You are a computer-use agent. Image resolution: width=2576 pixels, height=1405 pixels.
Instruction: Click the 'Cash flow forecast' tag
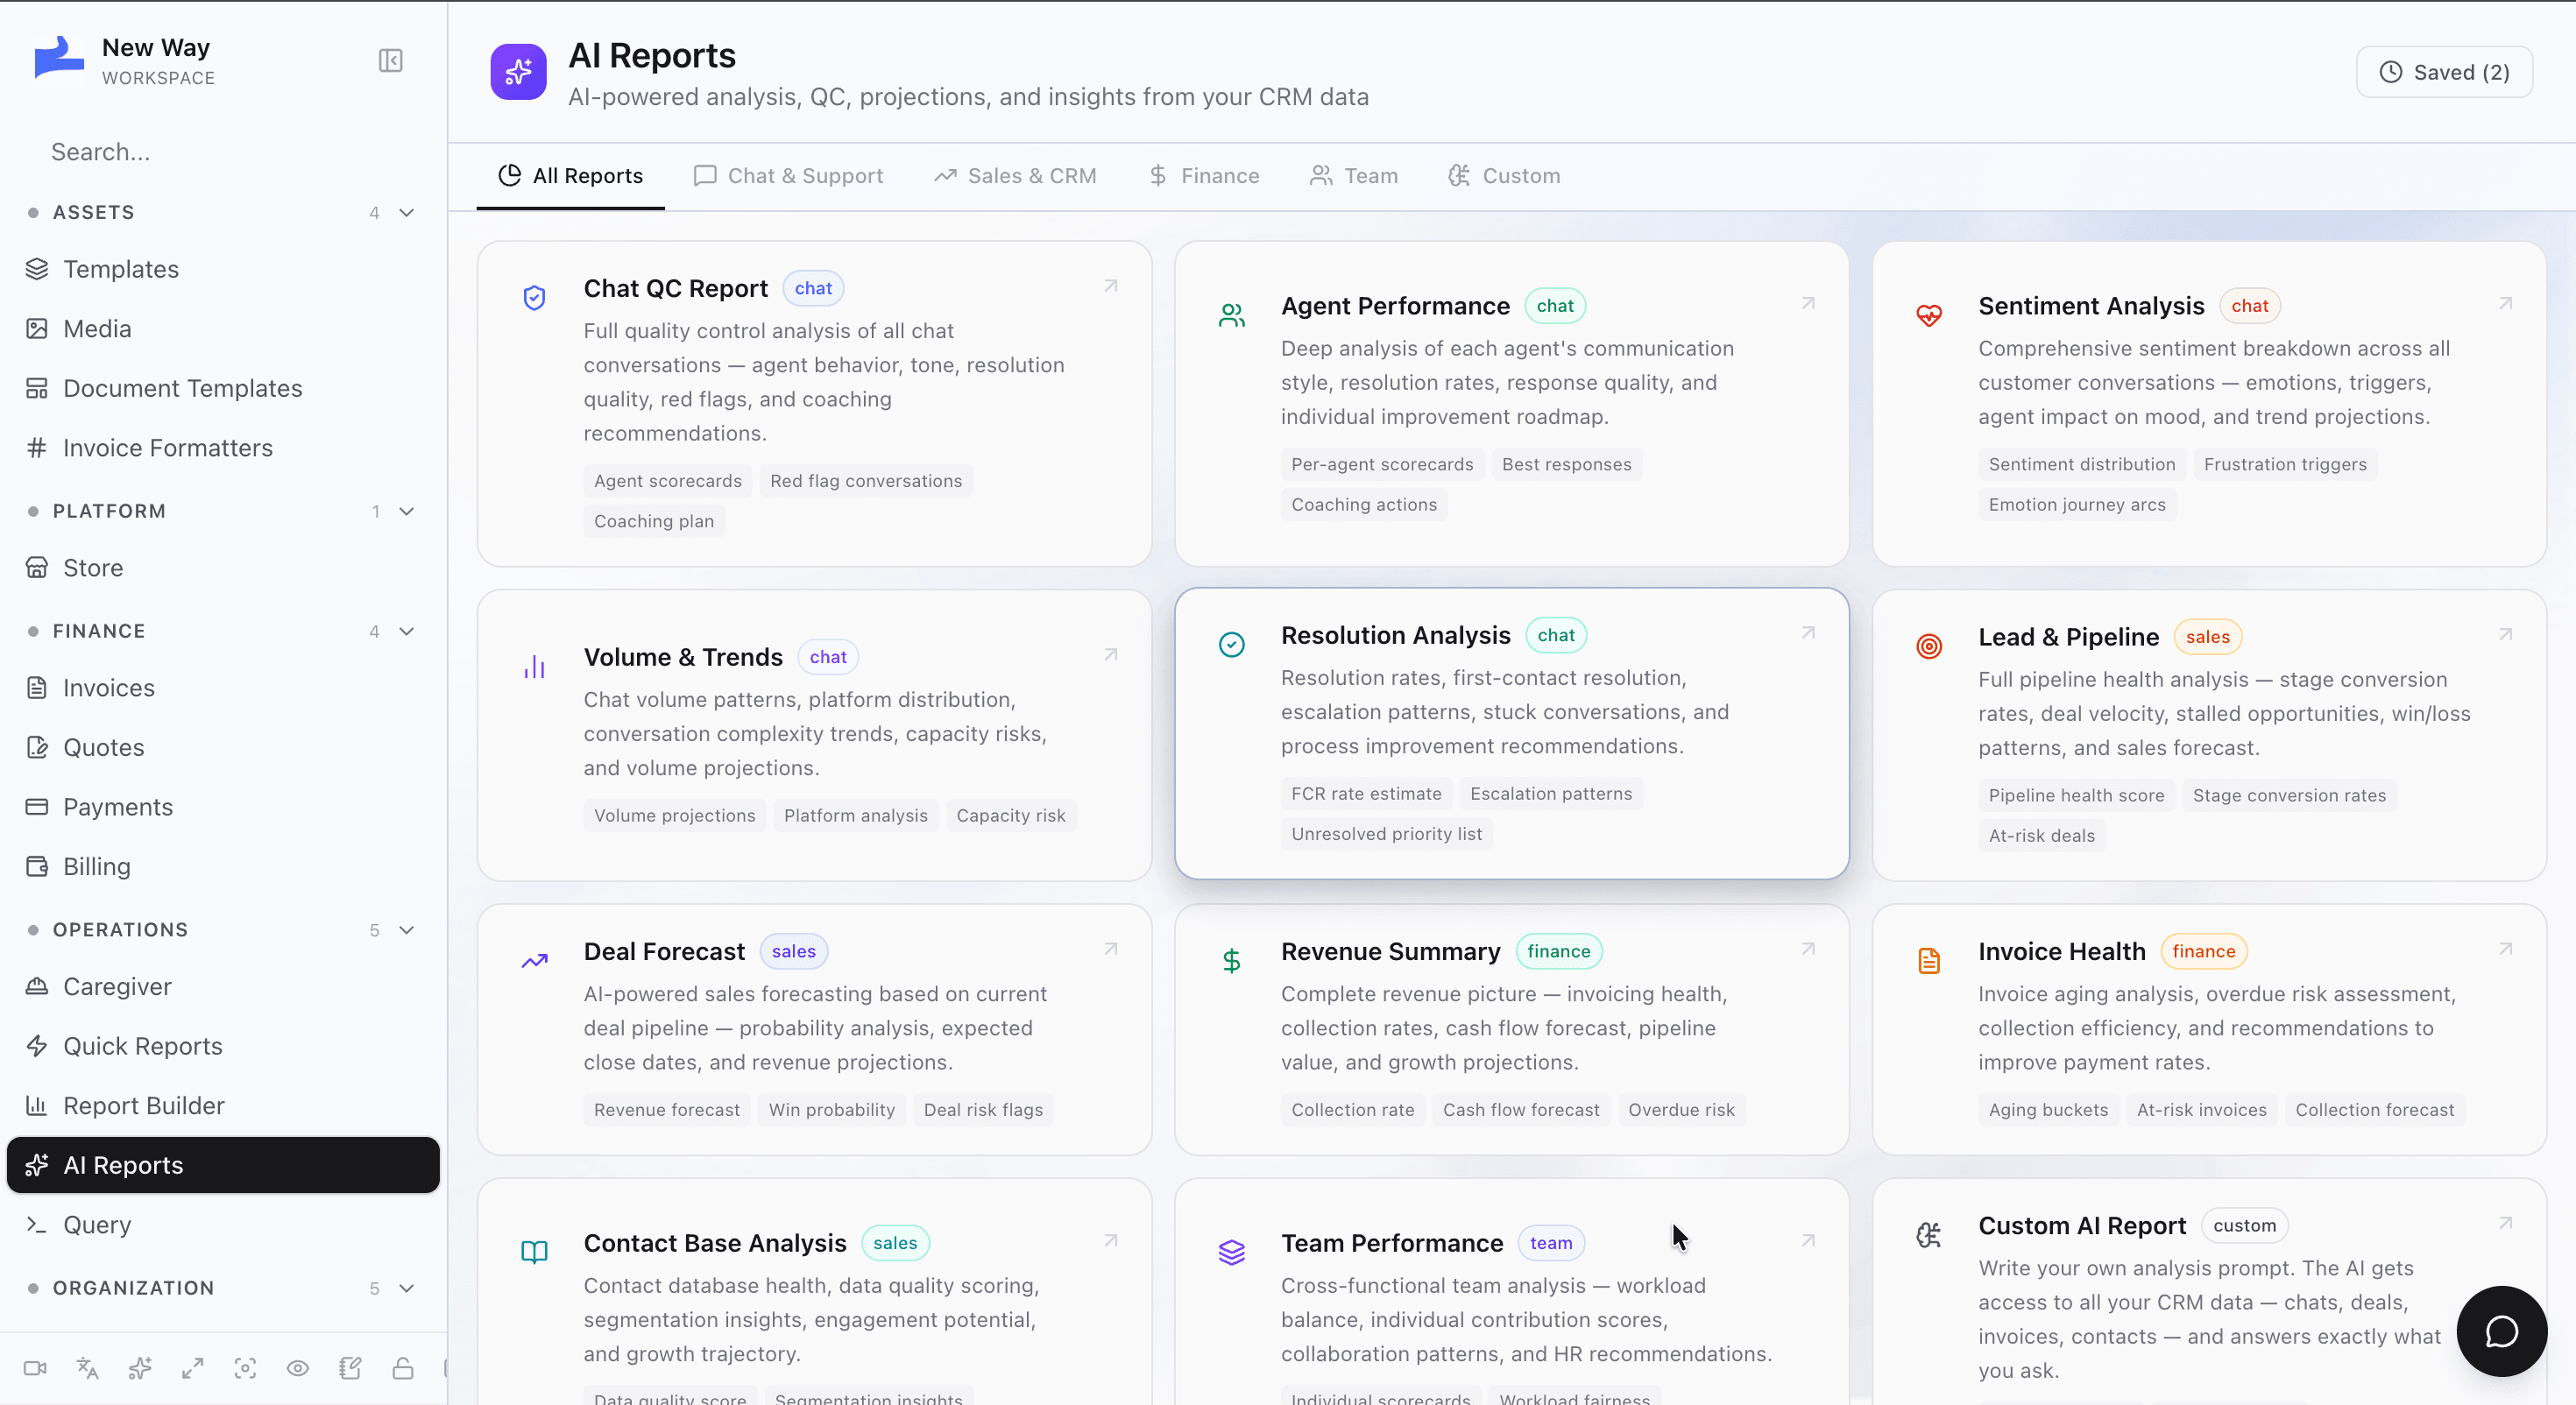(1521, 1109)
